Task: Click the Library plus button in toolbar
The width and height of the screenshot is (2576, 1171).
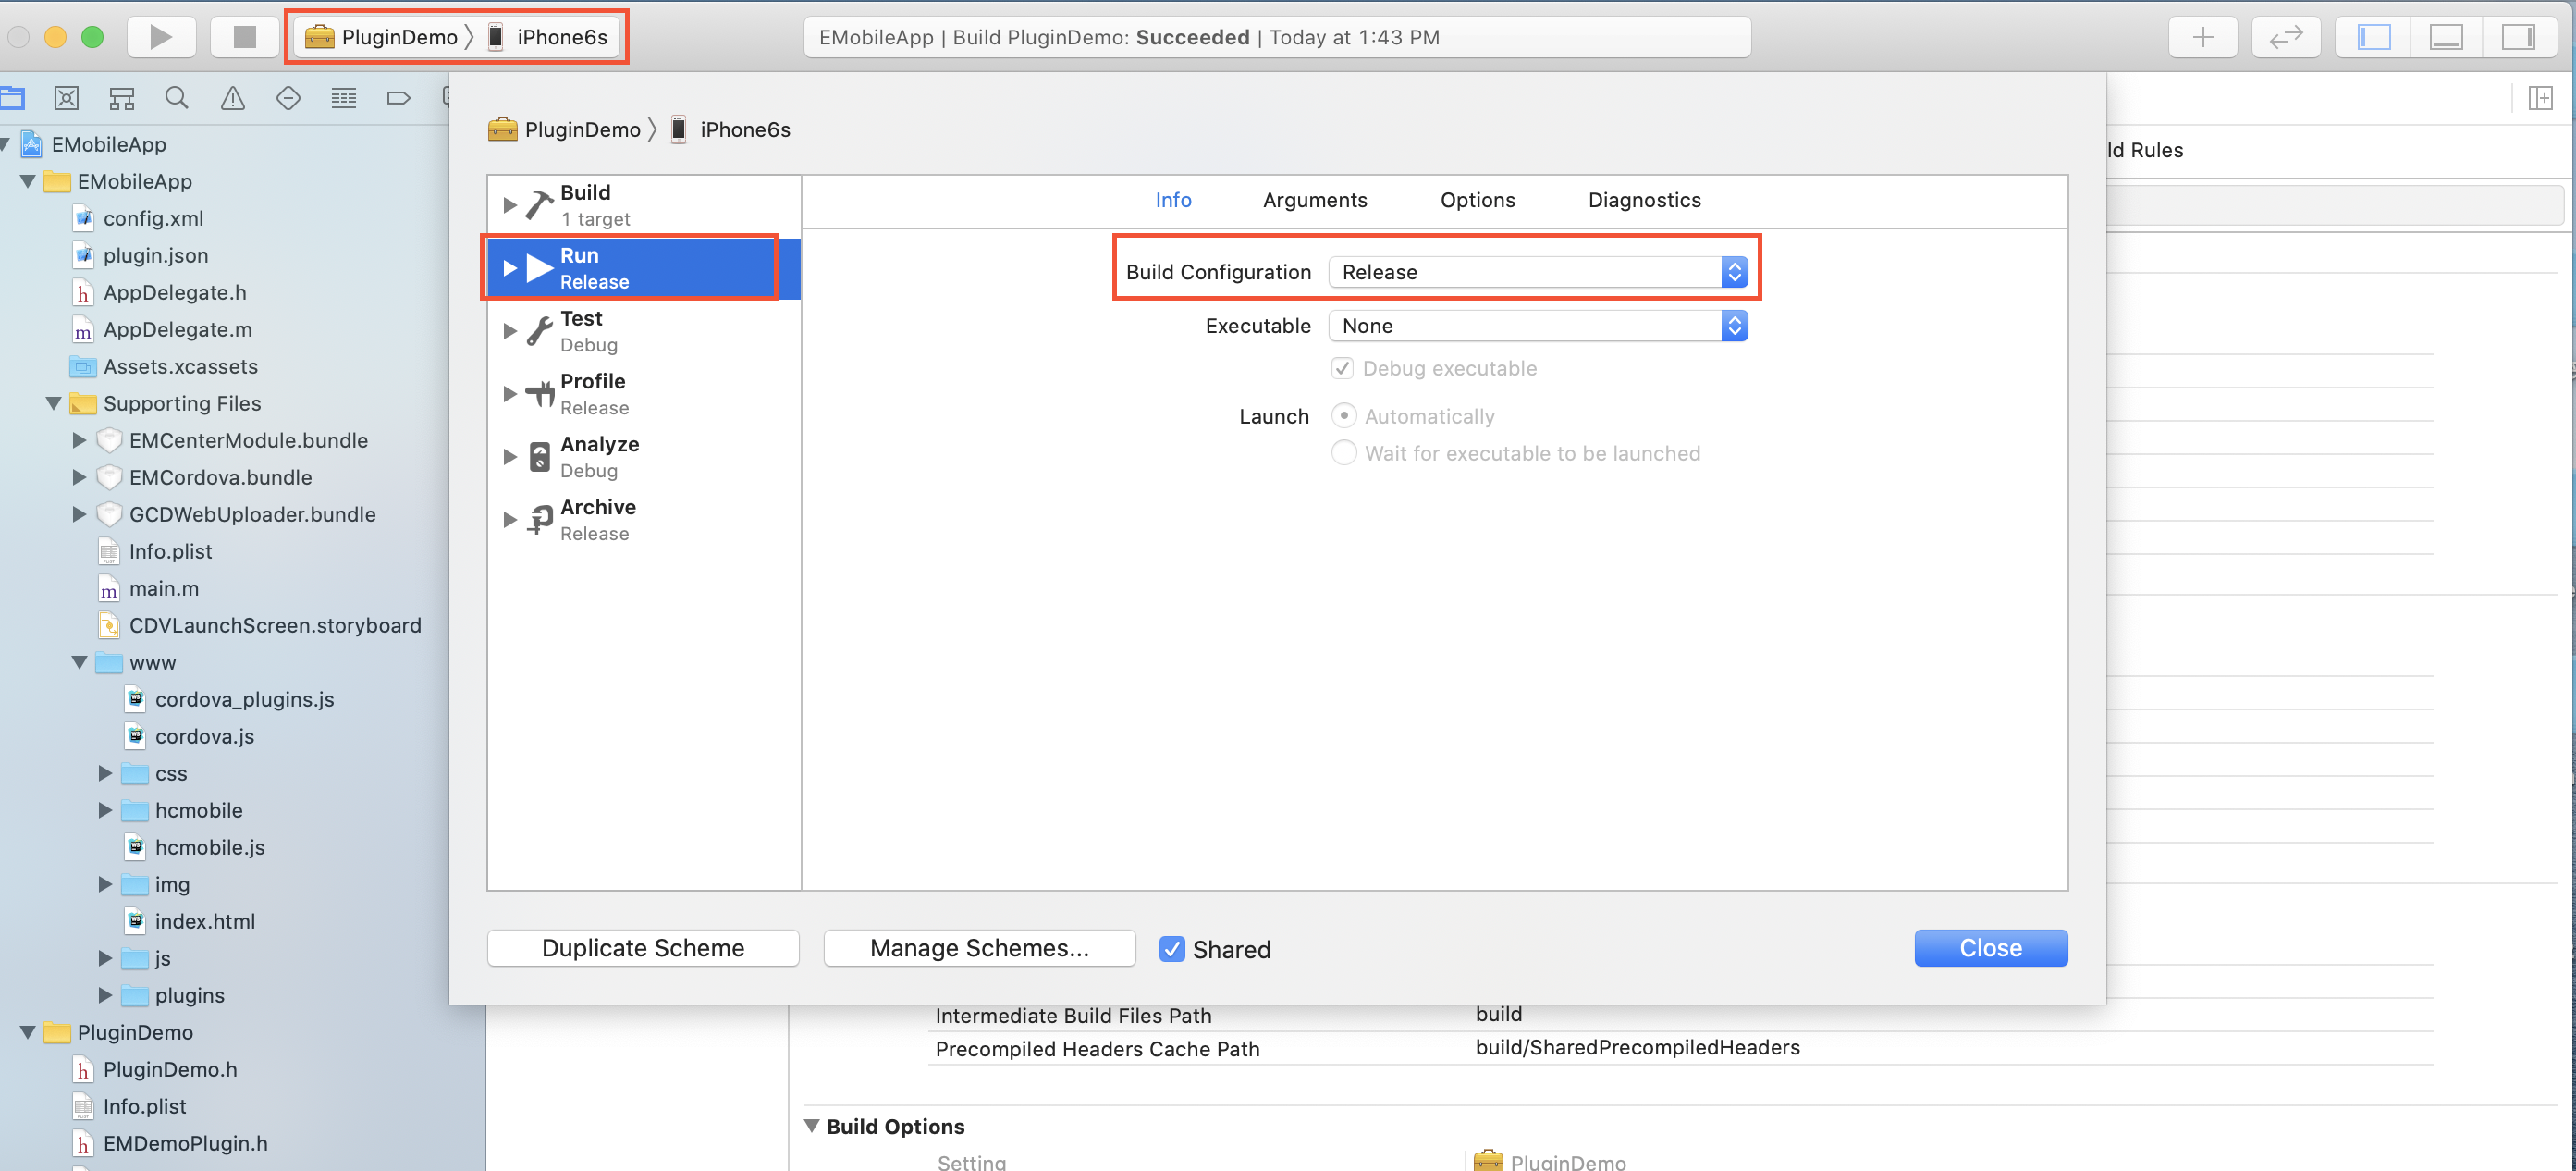Action: (x=2203, y=37)
